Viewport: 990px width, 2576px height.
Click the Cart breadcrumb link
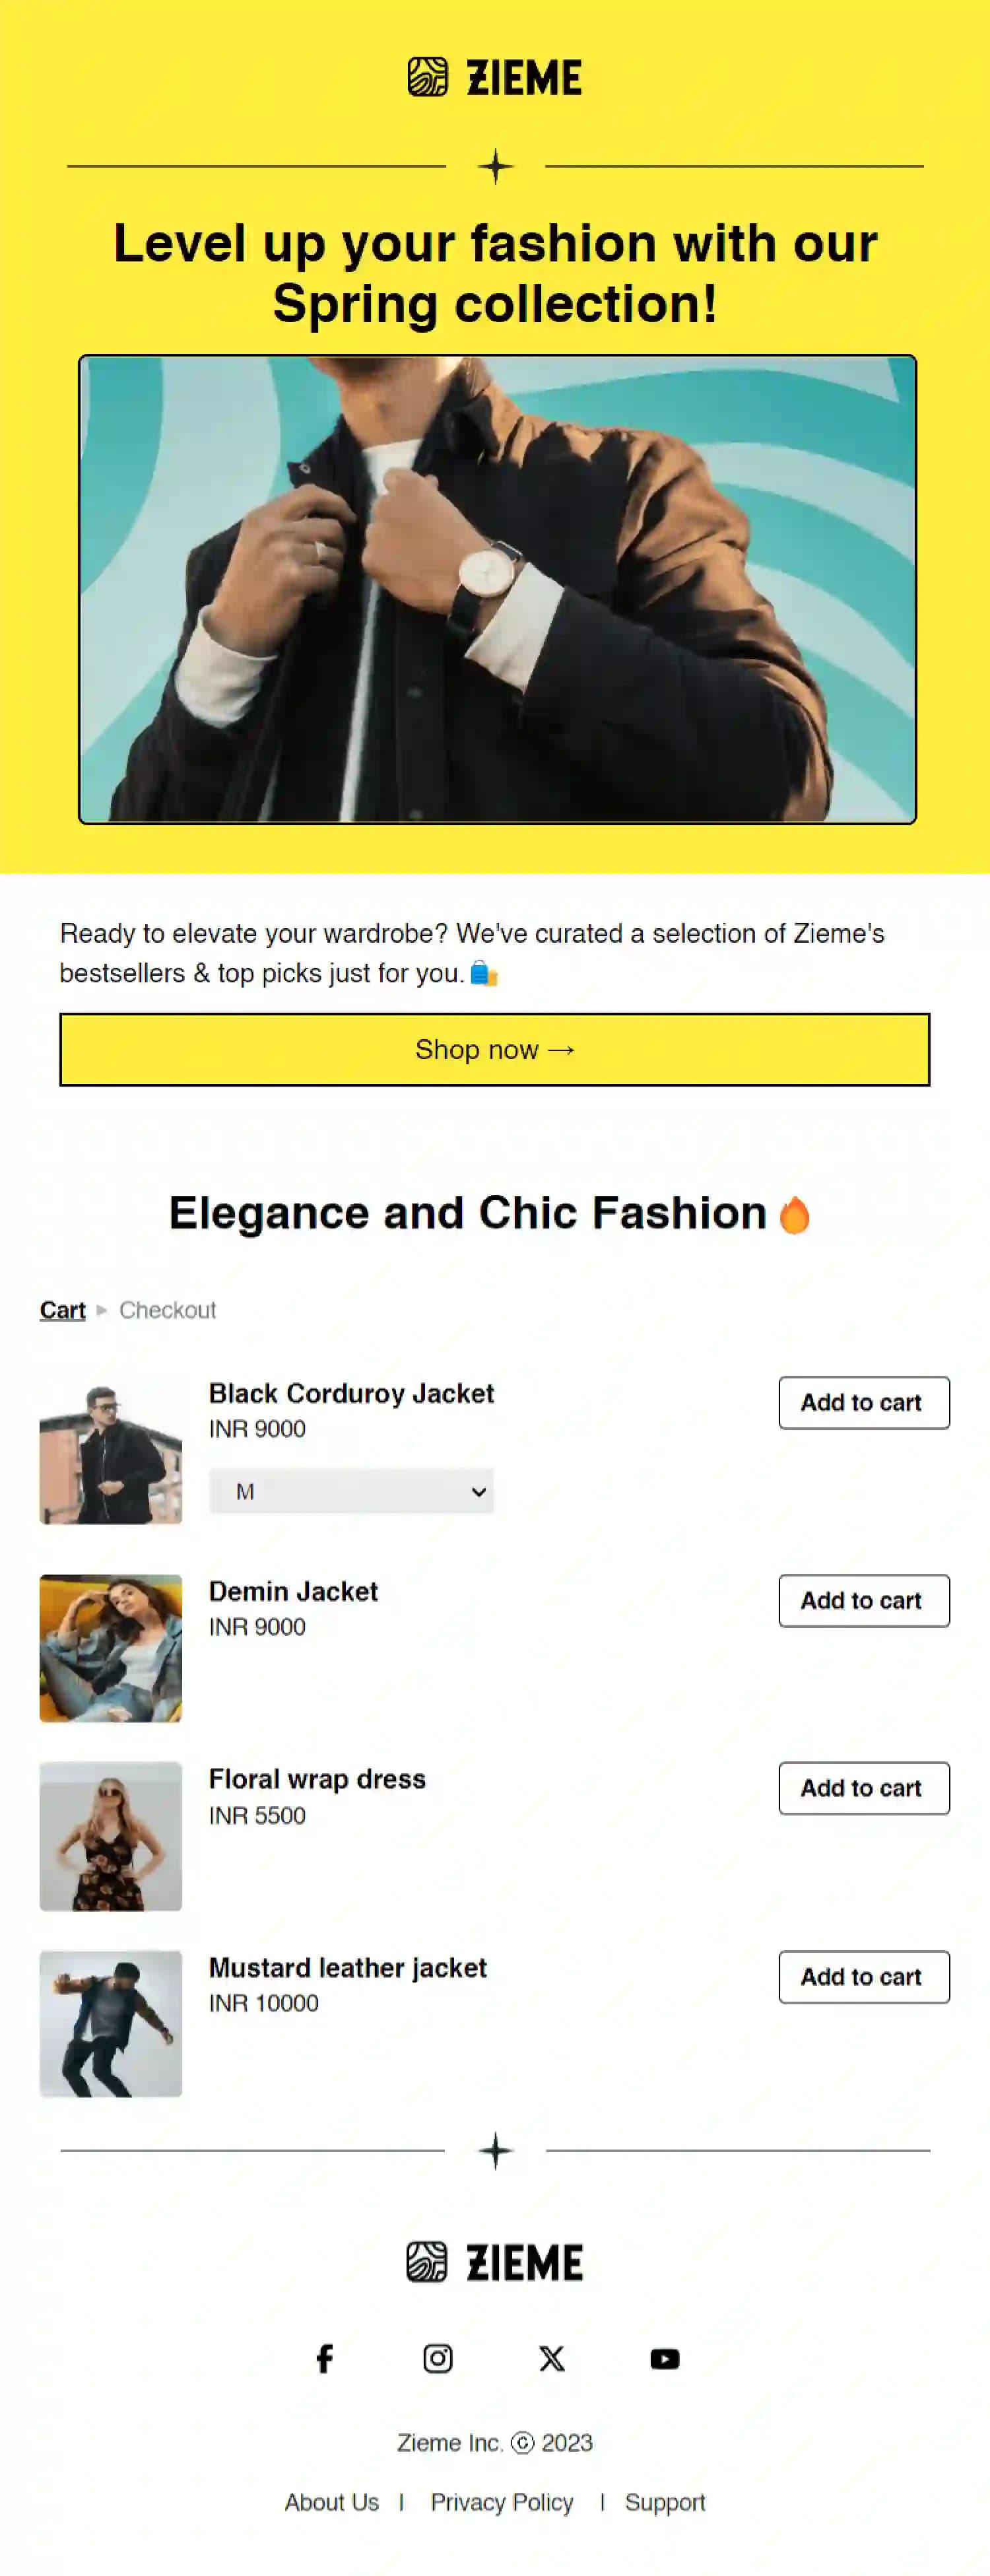click(63, 1310)
